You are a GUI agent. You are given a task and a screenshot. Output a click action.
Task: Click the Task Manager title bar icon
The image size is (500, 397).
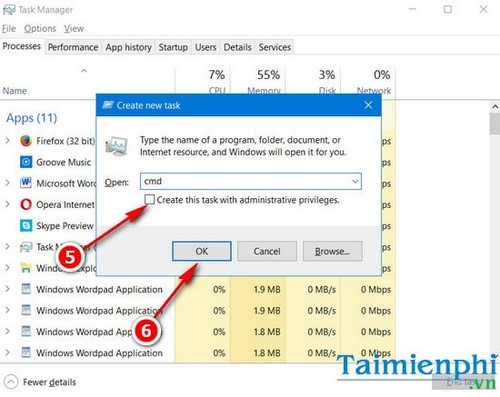coord(8,10)
